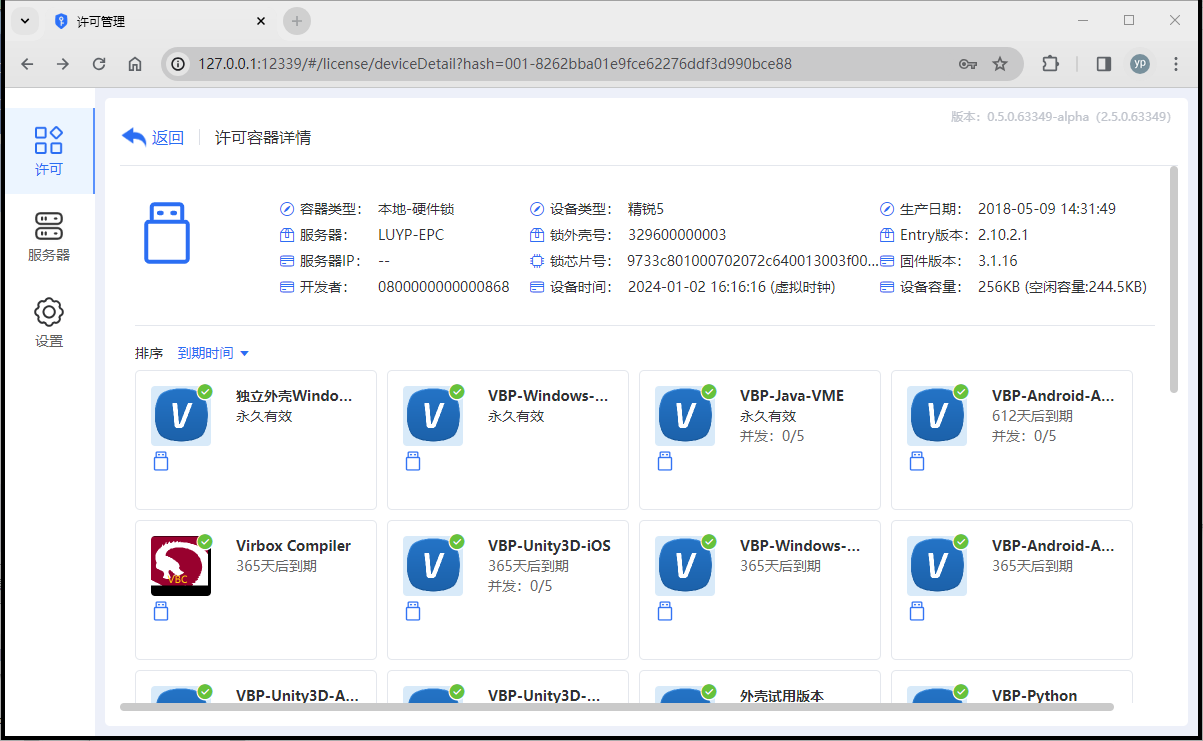Select the VBP-Java-VME license icon
Screen dimensions: 1203x741
point(685,416)
